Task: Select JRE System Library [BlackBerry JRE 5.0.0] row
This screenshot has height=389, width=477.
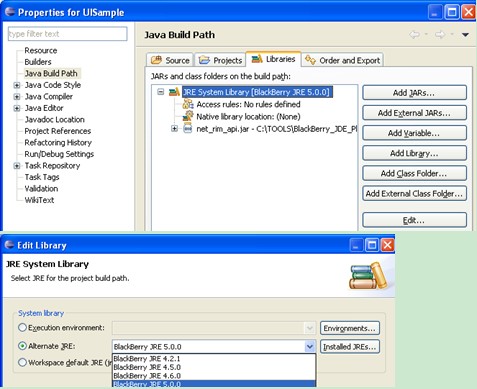Action: [x=257, y=92]
